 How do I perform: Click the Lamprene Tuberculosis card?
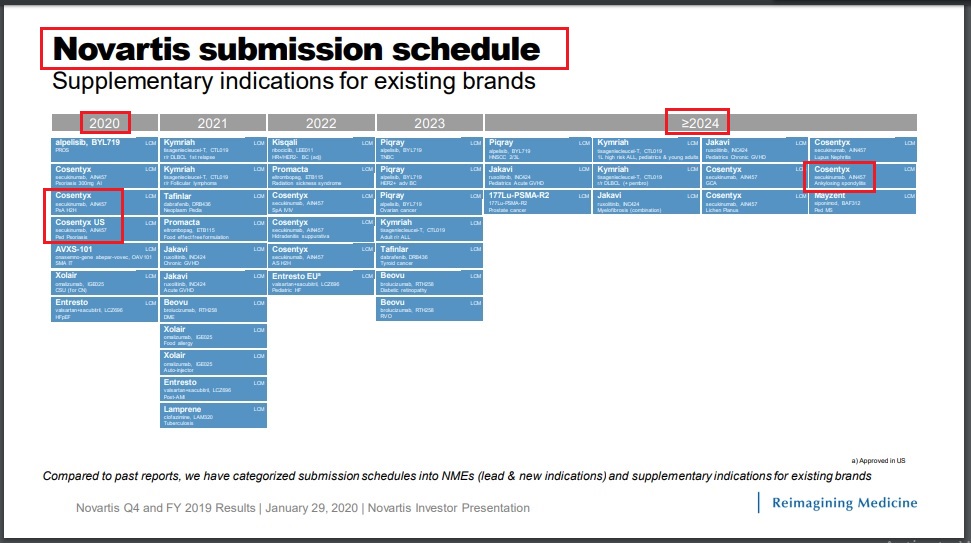[213, 415]
